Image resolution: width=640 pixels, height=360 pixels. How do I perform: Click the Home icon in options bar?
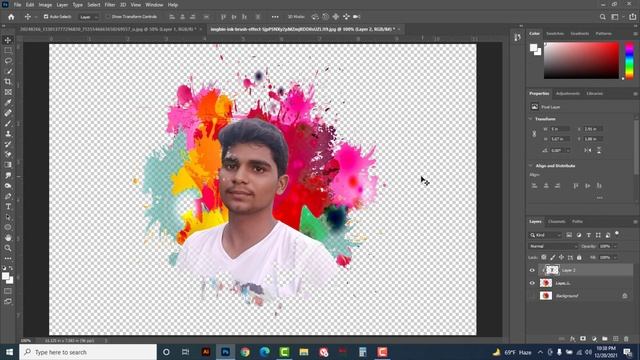point(11,17)
